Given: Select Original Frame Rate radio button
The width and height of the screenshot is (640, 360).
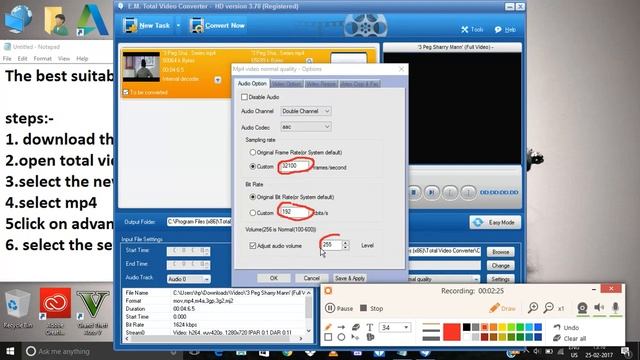Looking at the screenshot, I should [252, 152].
